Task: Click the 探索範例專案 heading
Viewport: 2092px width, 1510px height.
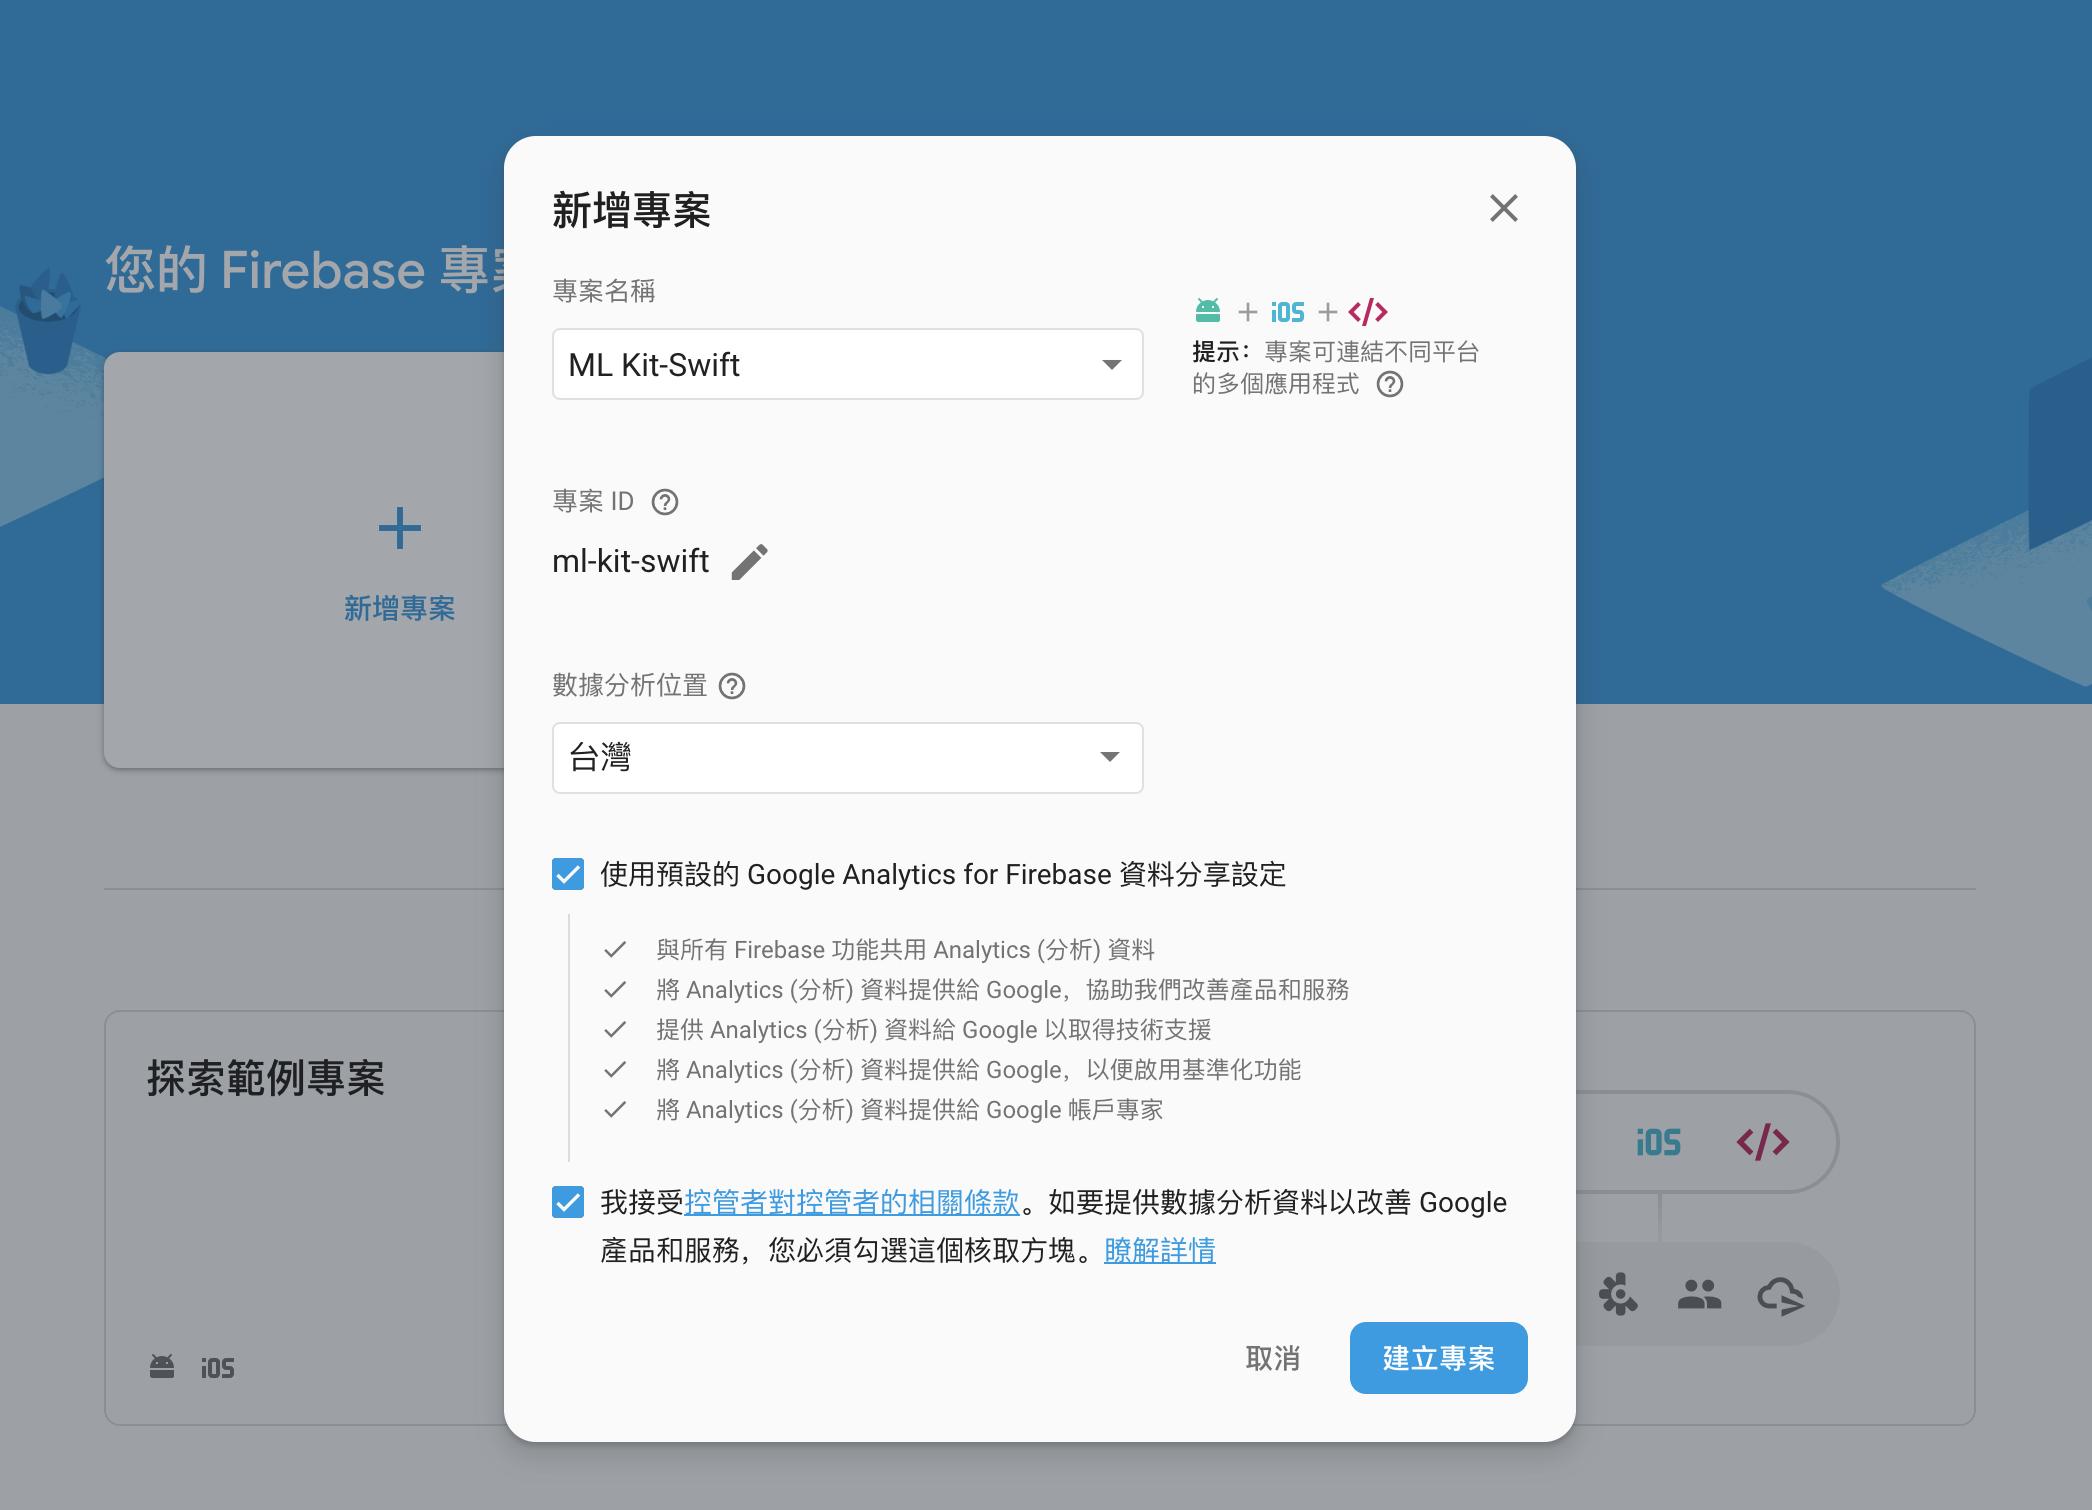Action: tap(266, 1078)
